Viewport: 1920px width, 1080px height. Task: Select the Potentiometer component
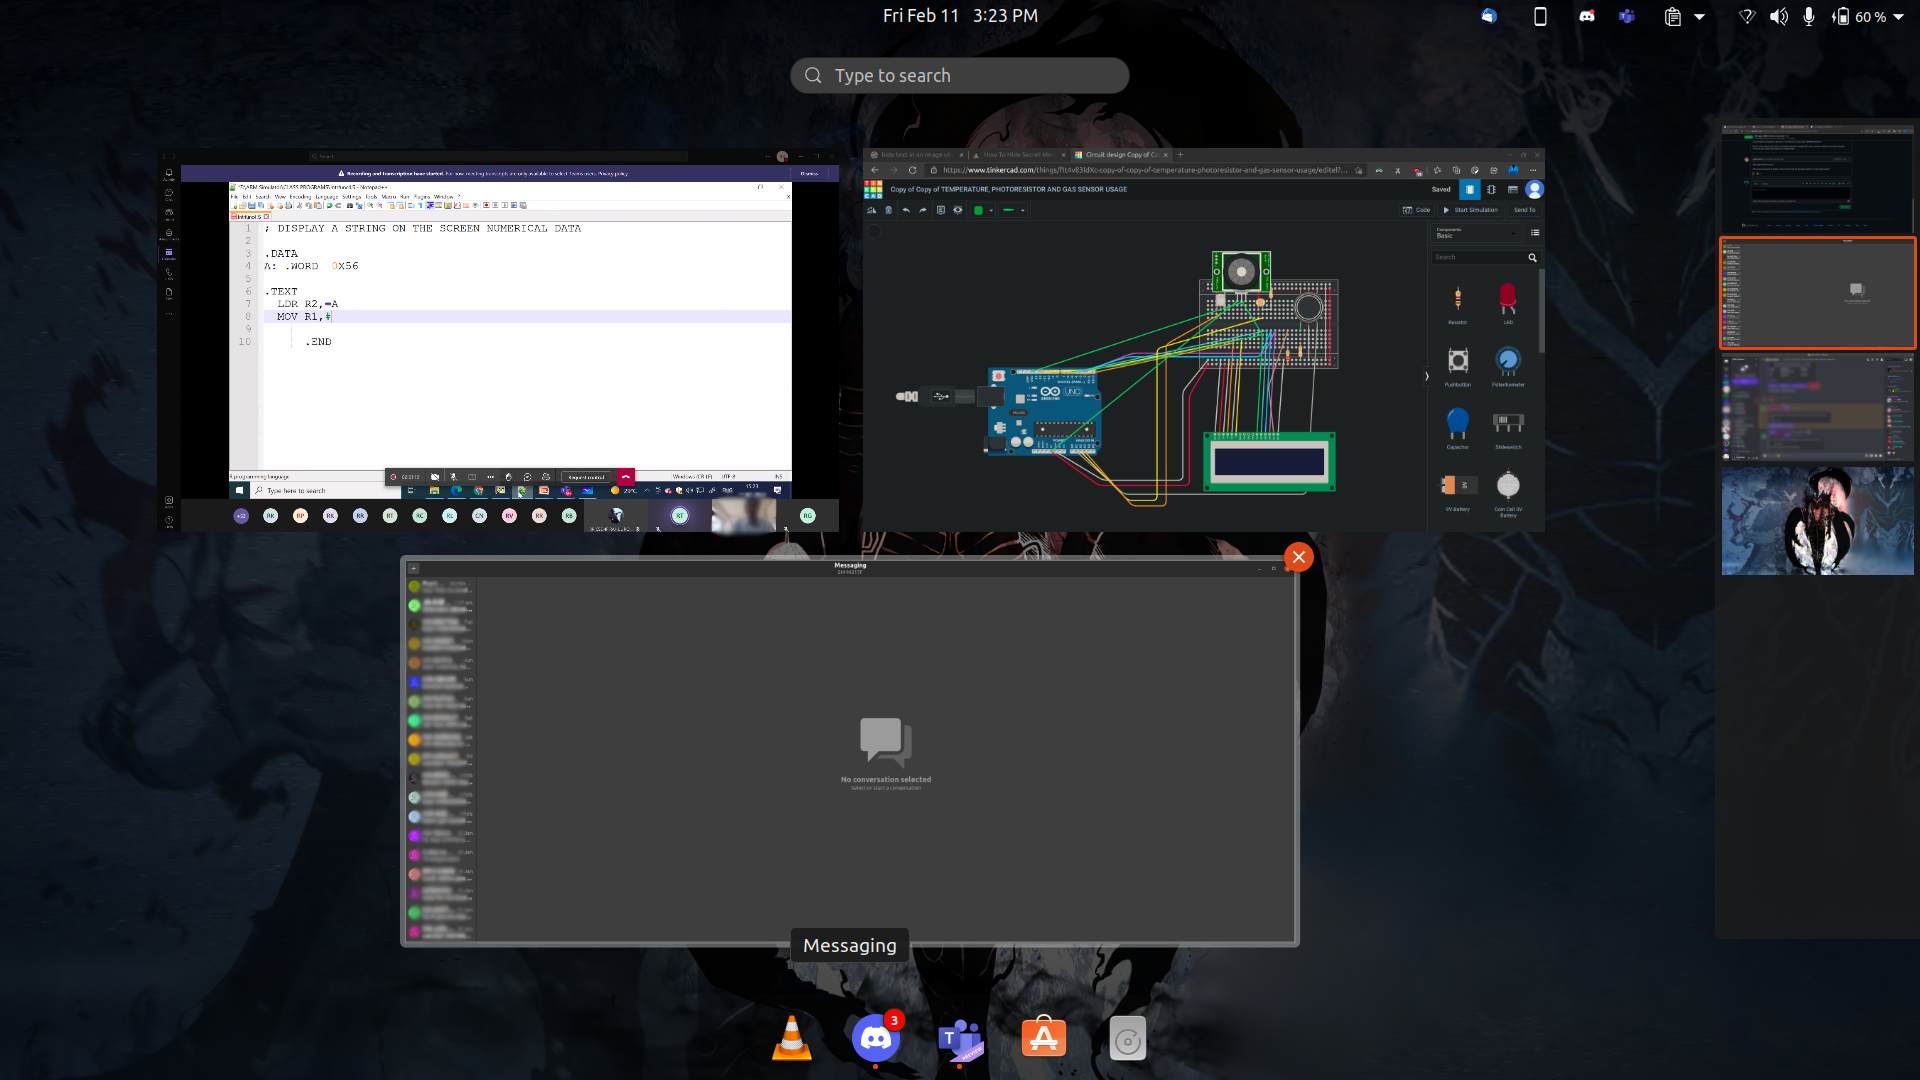(x=1508, y=359)
